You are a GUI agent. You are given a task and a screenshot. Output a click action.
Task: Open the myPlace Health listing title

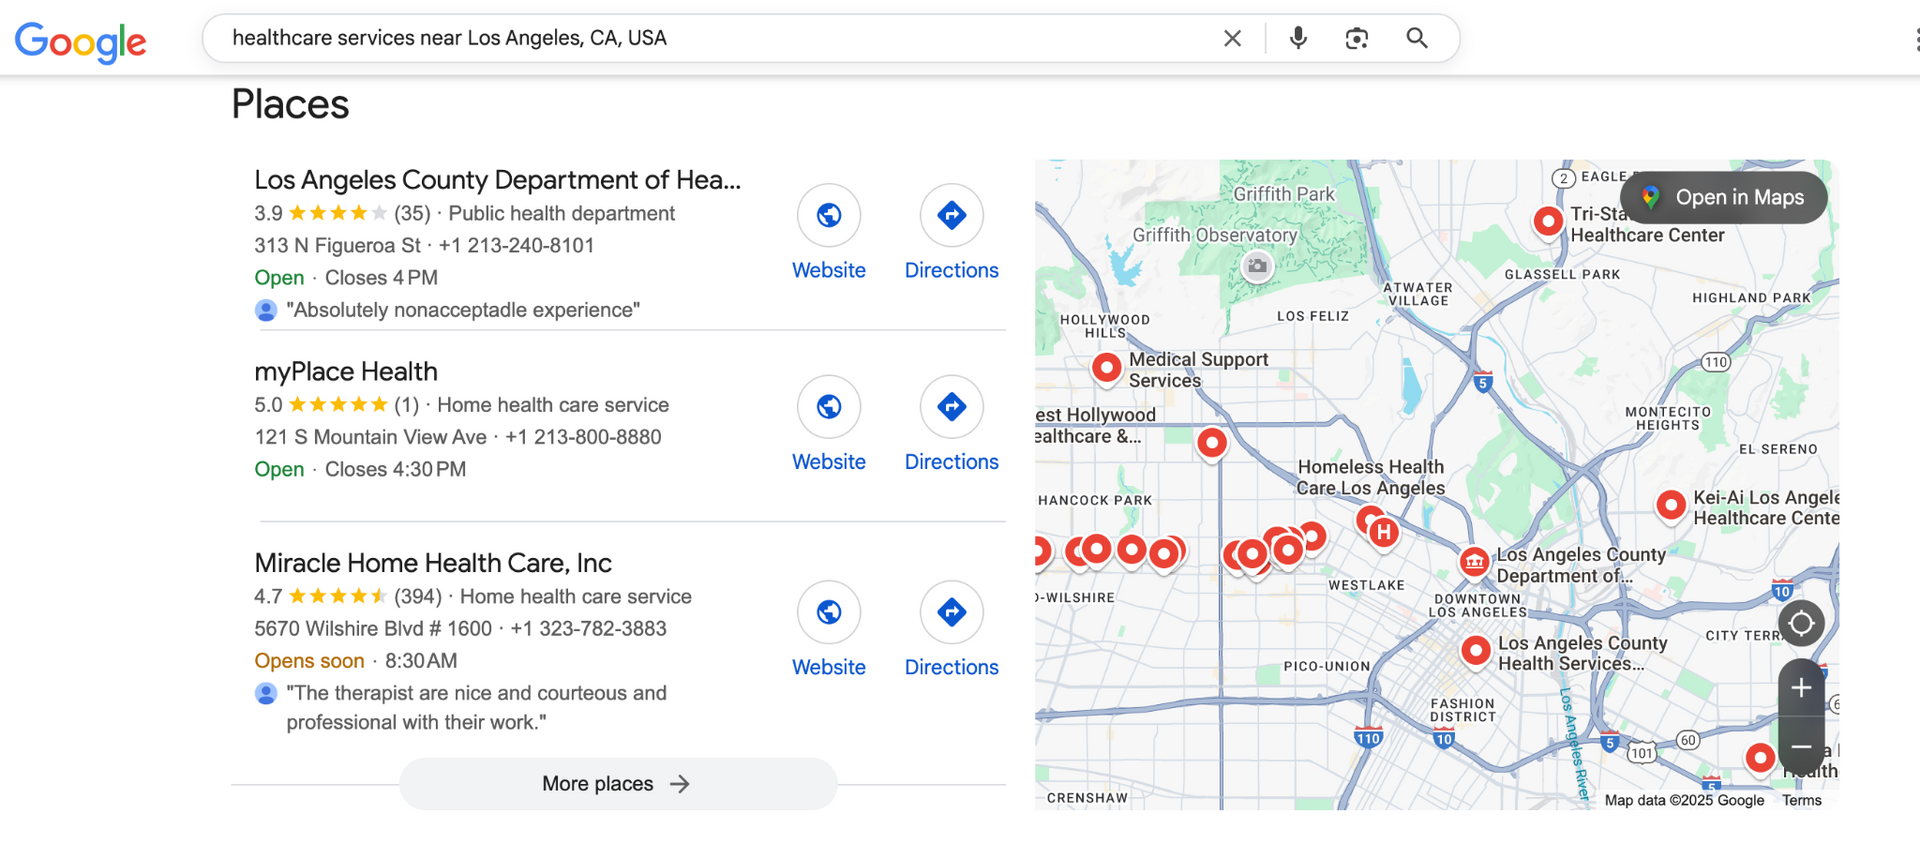[346, 372]
